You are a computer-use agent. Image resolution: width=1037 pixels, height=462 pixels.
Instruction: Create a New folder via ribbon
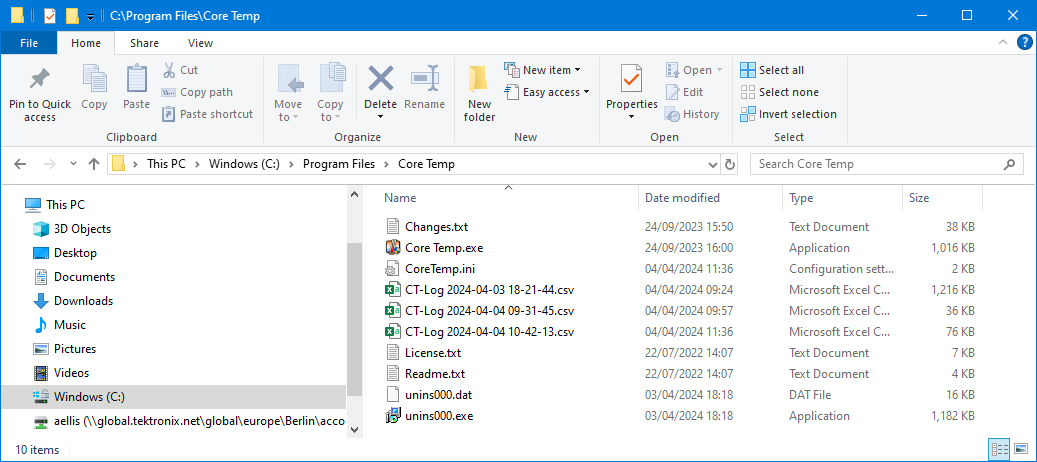pos(479,93)
